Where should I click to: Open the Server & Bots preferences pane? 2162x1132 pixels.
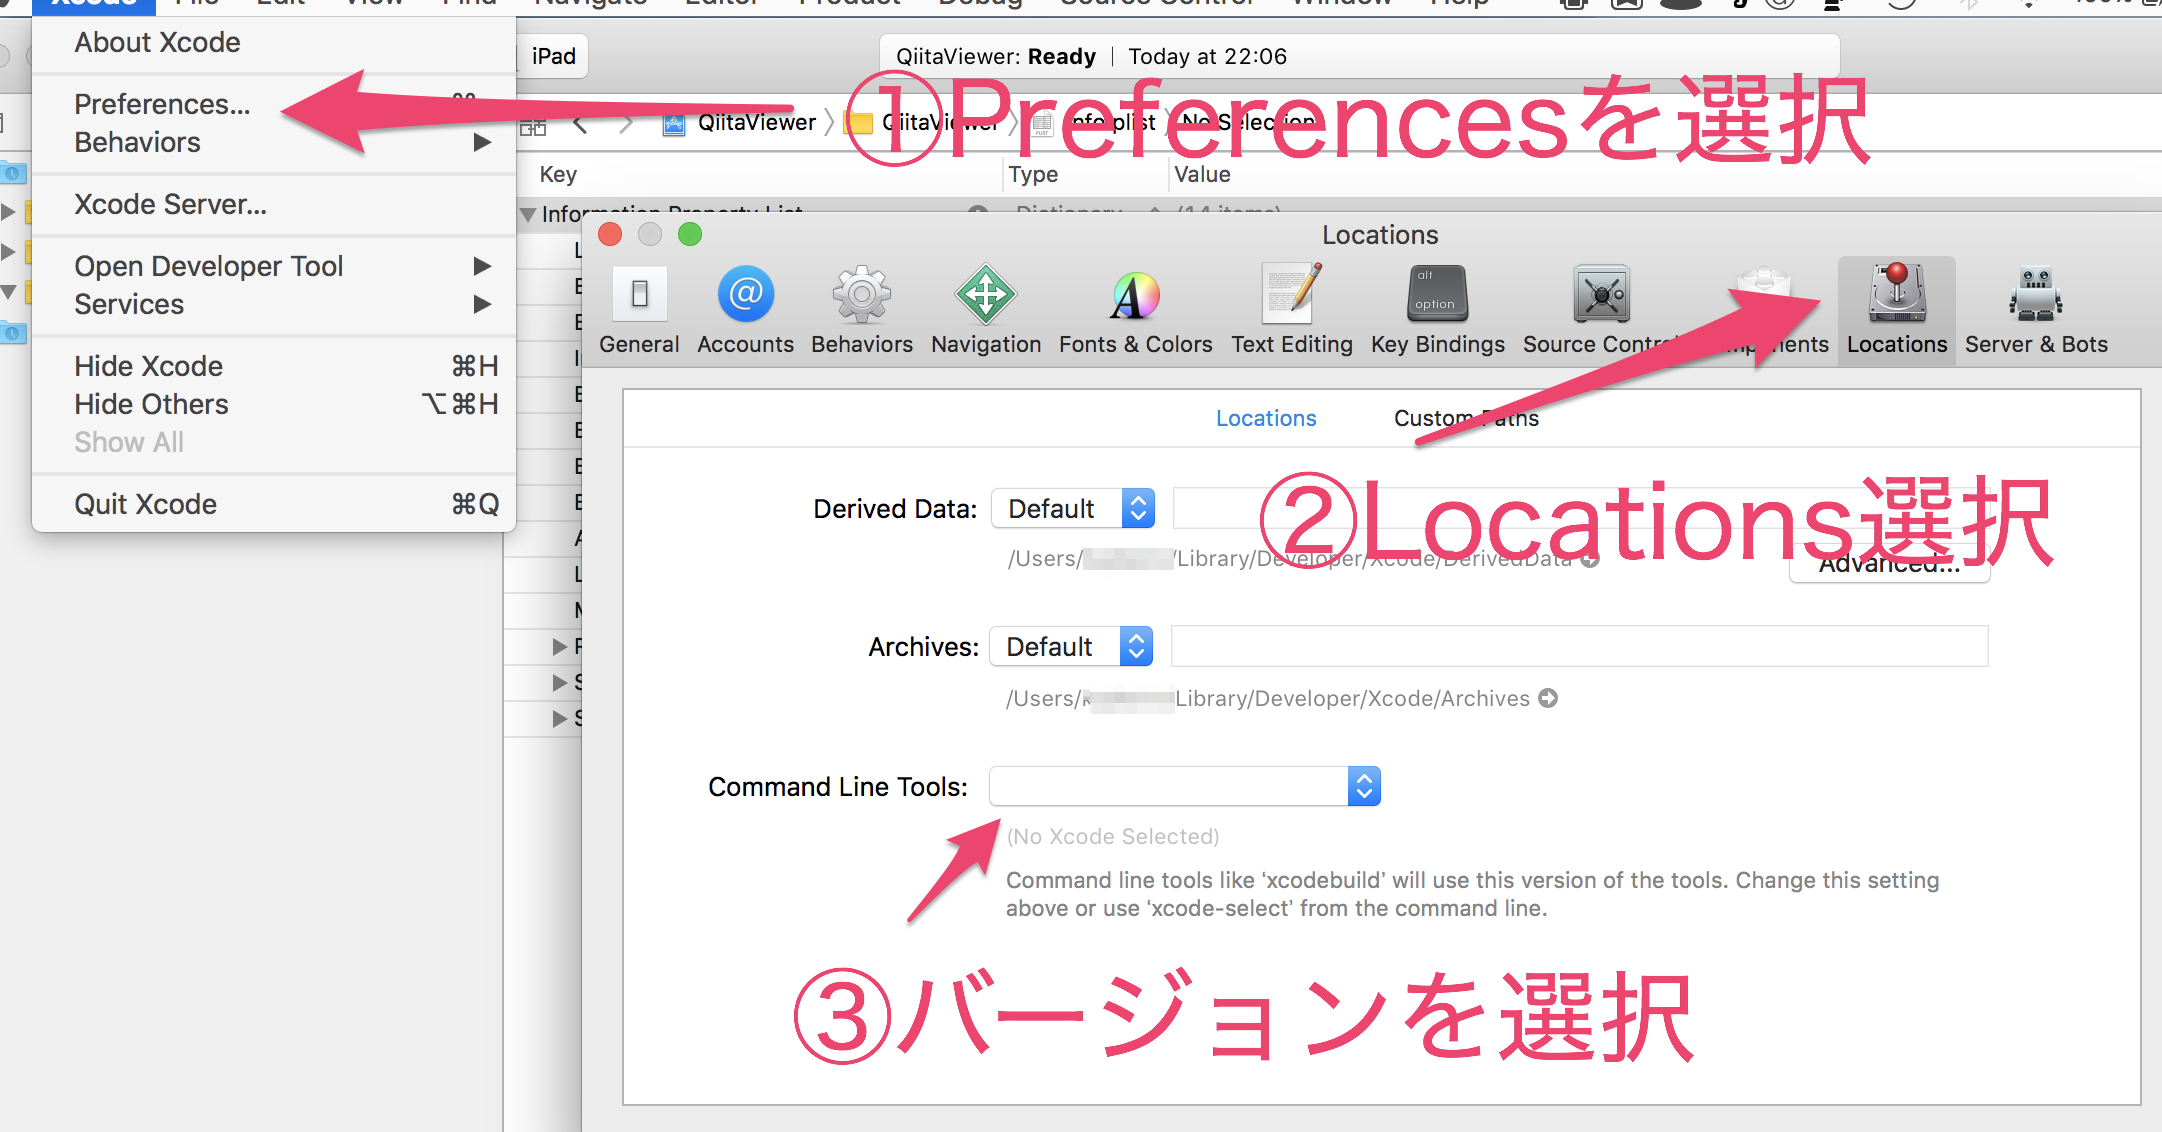[2036, 310]
